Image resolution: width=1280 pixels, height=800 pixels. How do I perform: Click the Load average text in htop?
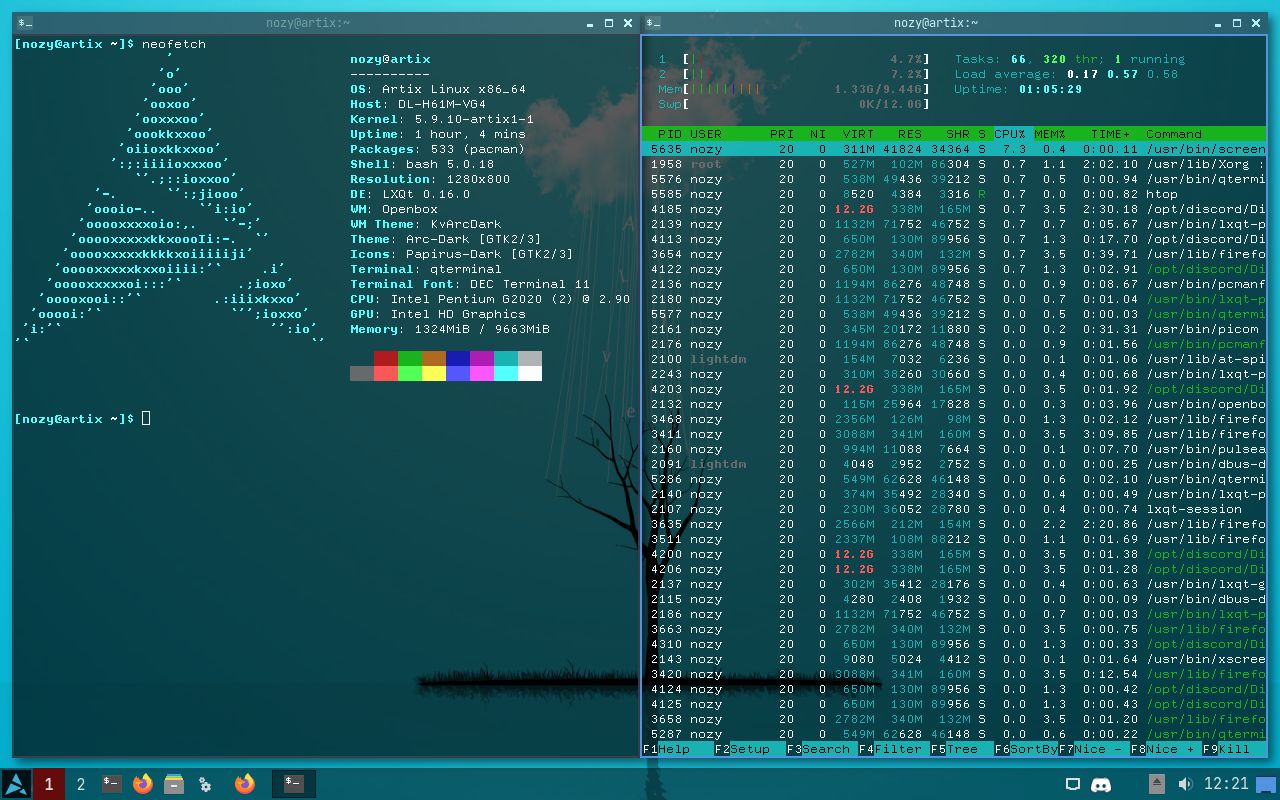1066,74
